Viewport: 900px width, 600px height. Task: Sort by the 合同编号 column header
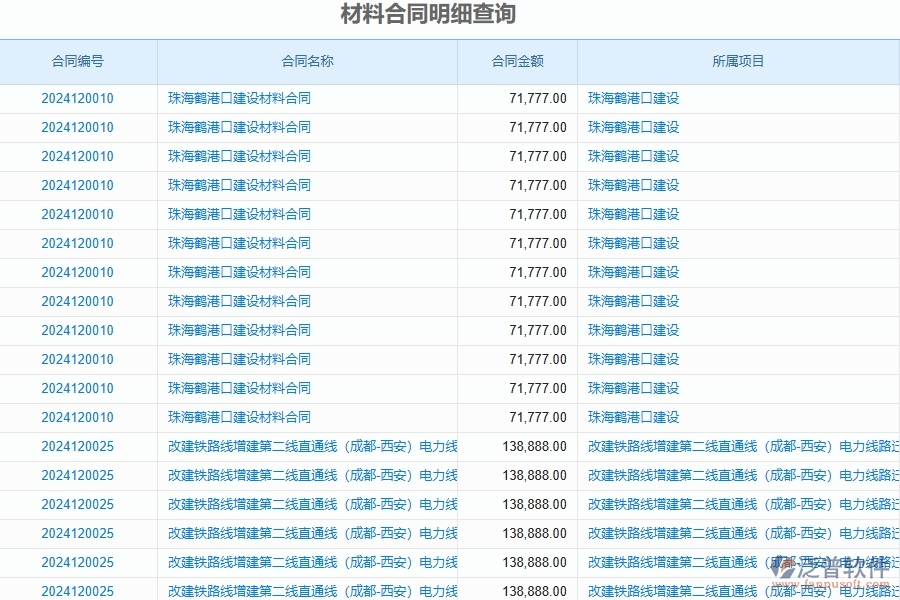(x=78, y=61)
